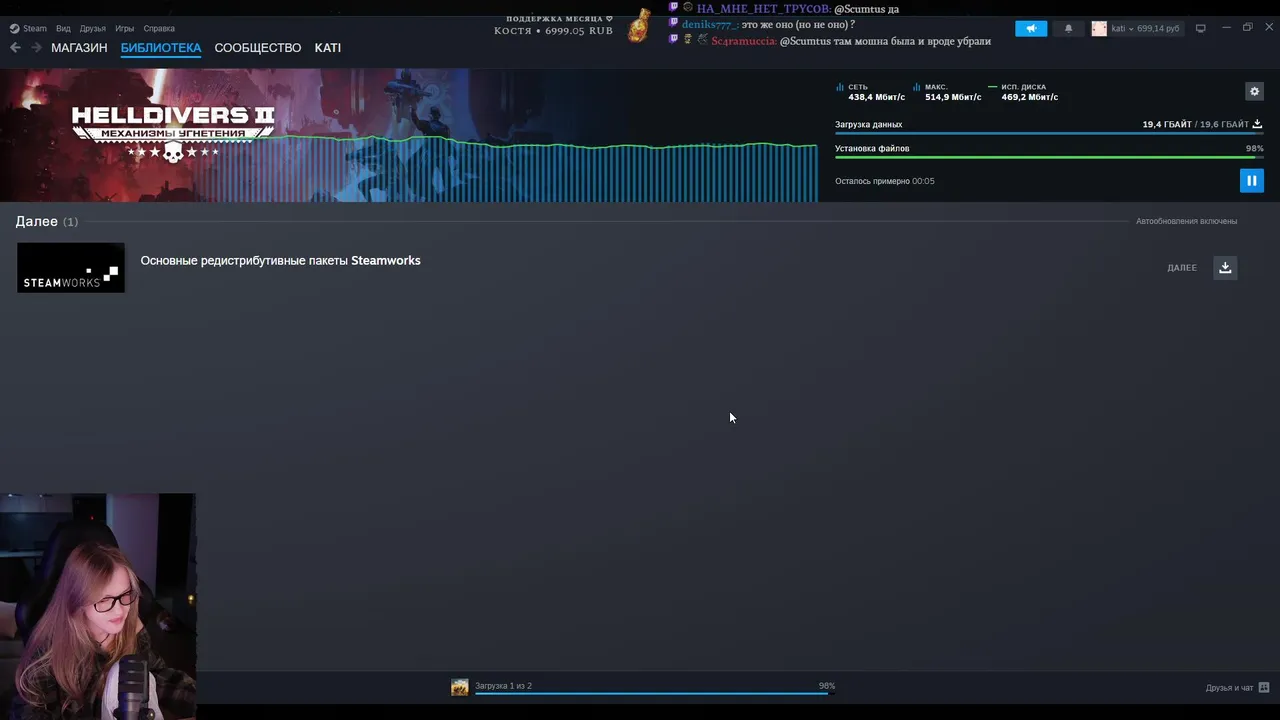The width and height of the screenshot is (1280, 720).
Task: Open KATI profile tab
Action: pyautogui.click(x=328, y=48)
